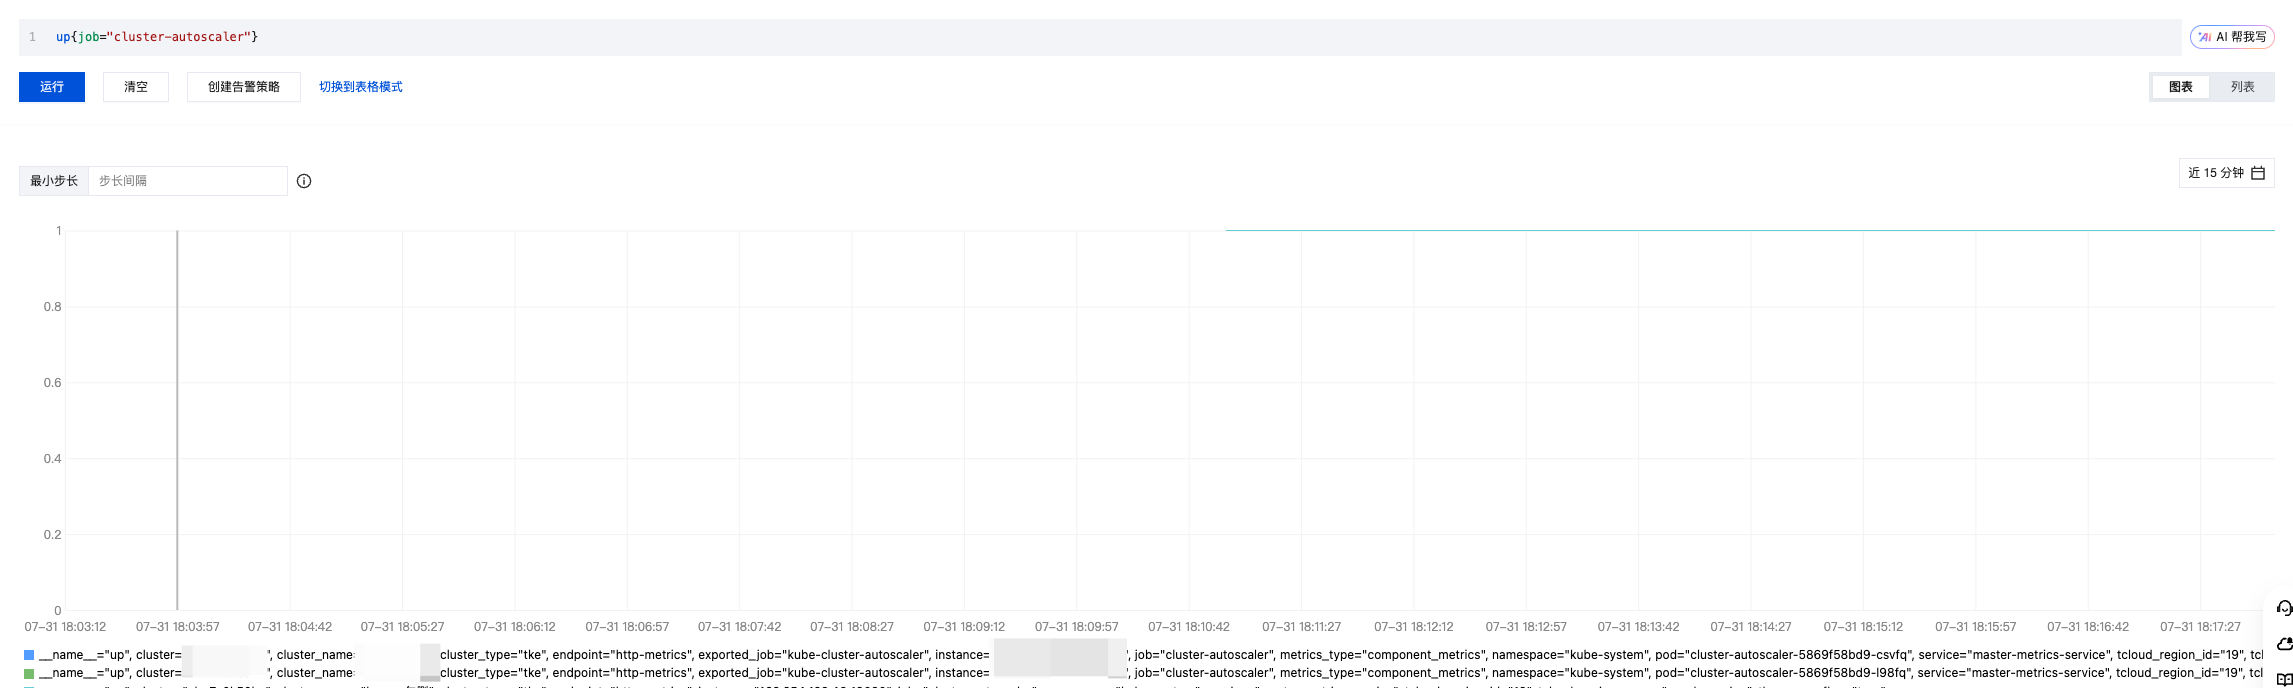Click the sparkle icon in AI 帮我写
The width and height of the screenshot is (2293, 688).
click(2205, 37)
